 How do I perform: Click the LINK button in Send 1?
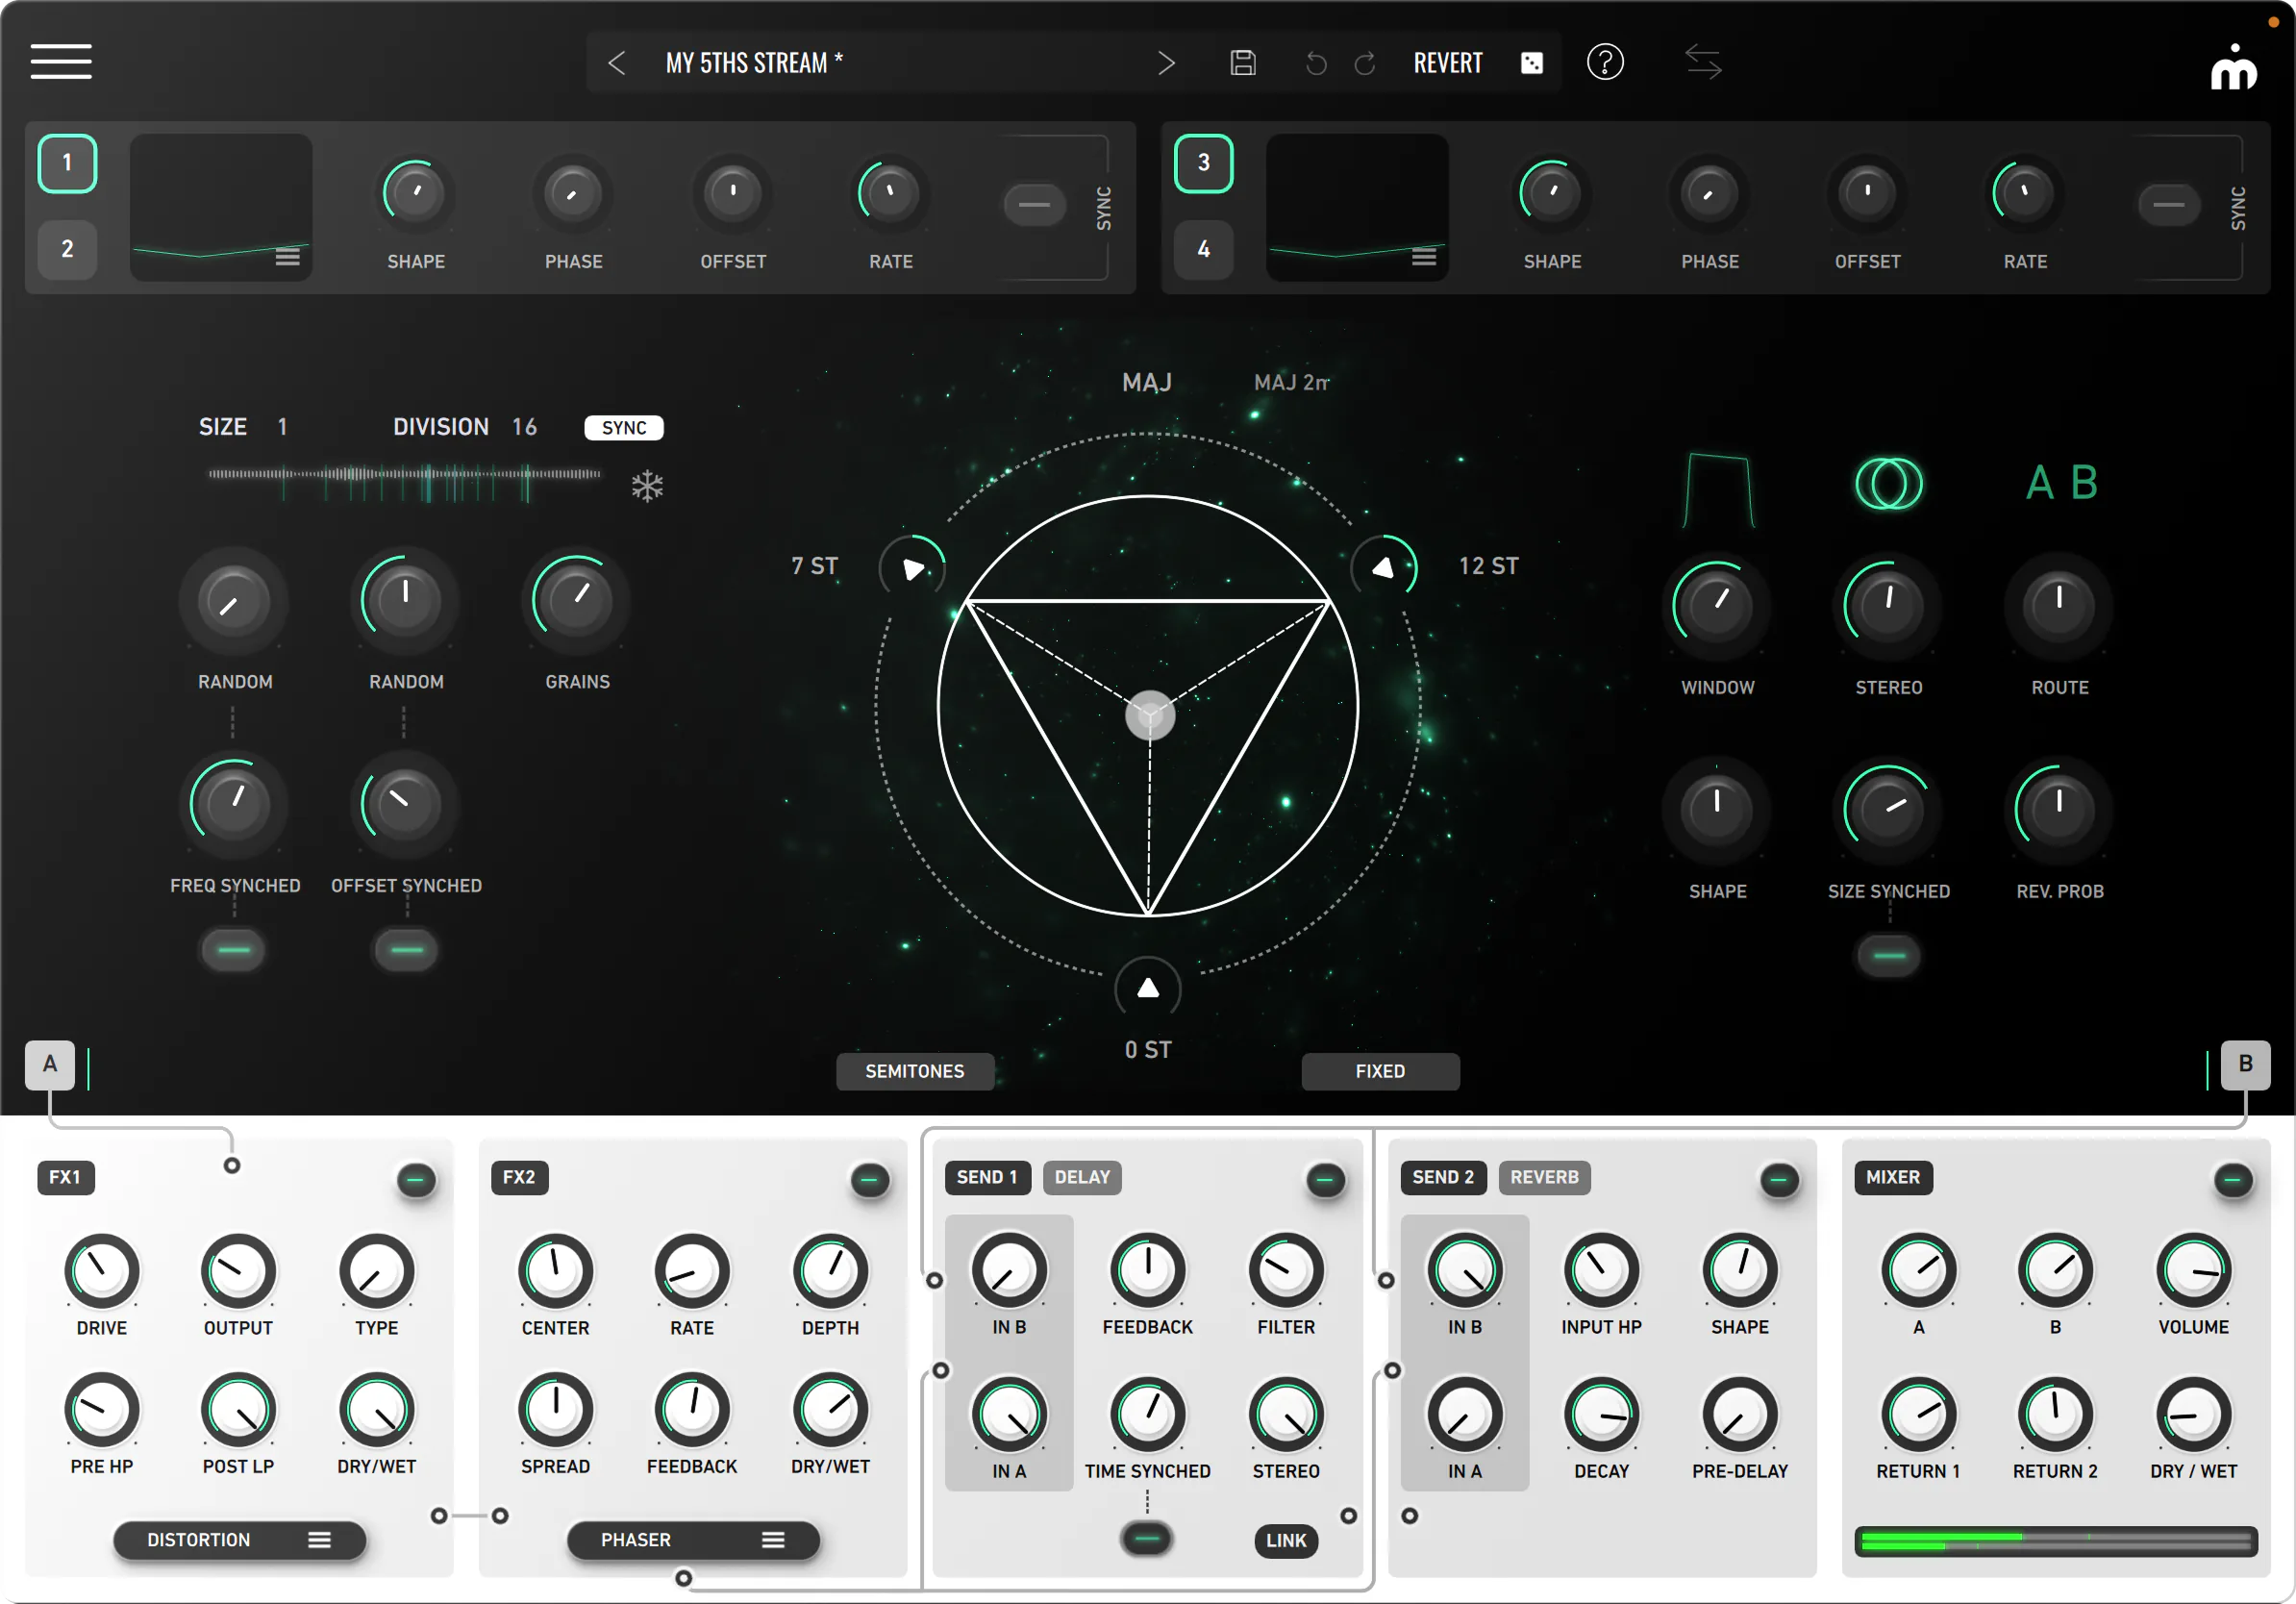(x=1286, y=1540)
